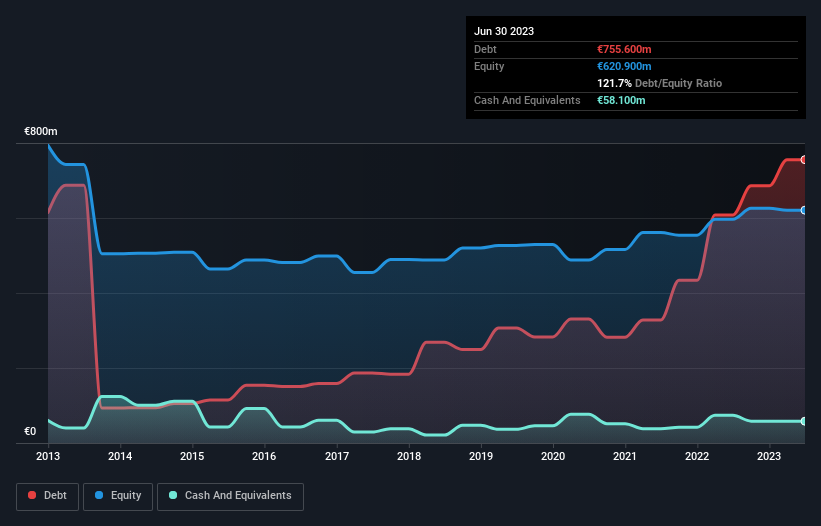Image resolution: width=821 pixels, height=526 pixels.
Task: Click the blue Equity endpoint marker
Action: click(x=804, y=210)
